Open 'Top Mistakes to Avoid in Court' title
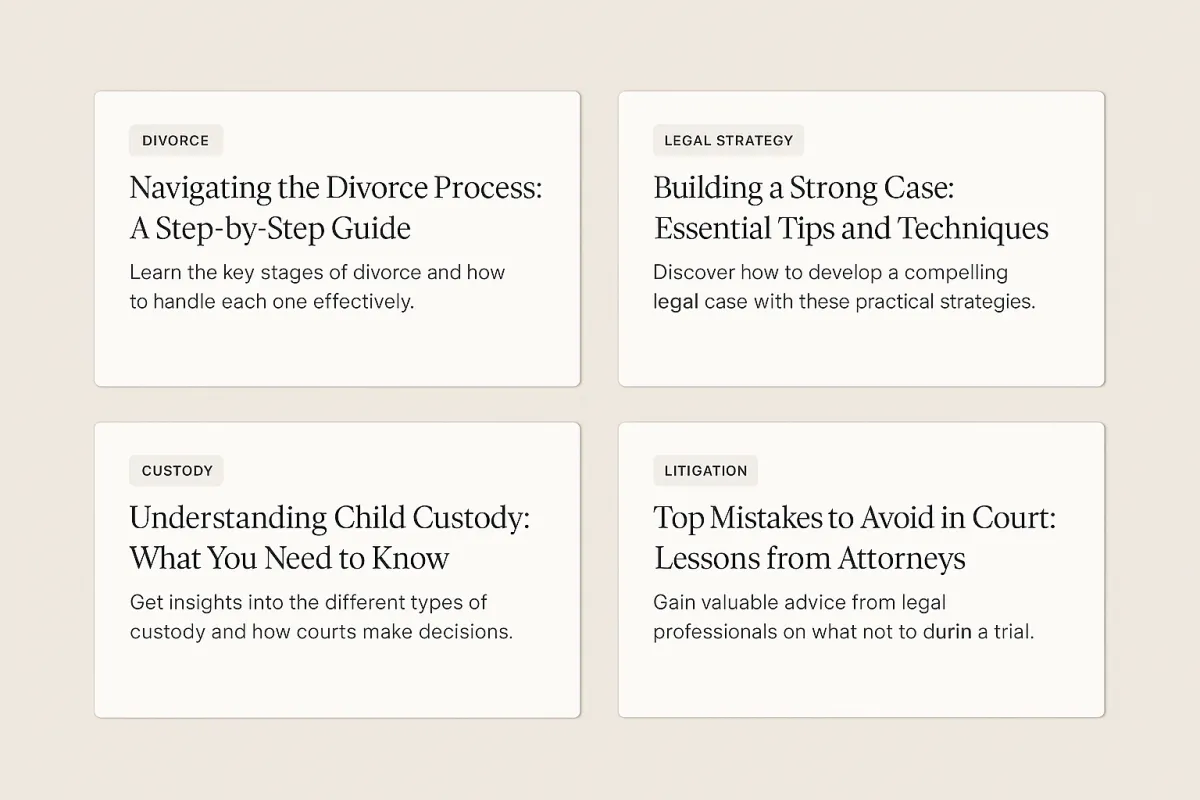The width and height of the screenshot is (1200, 800). (x=855, y=518)
